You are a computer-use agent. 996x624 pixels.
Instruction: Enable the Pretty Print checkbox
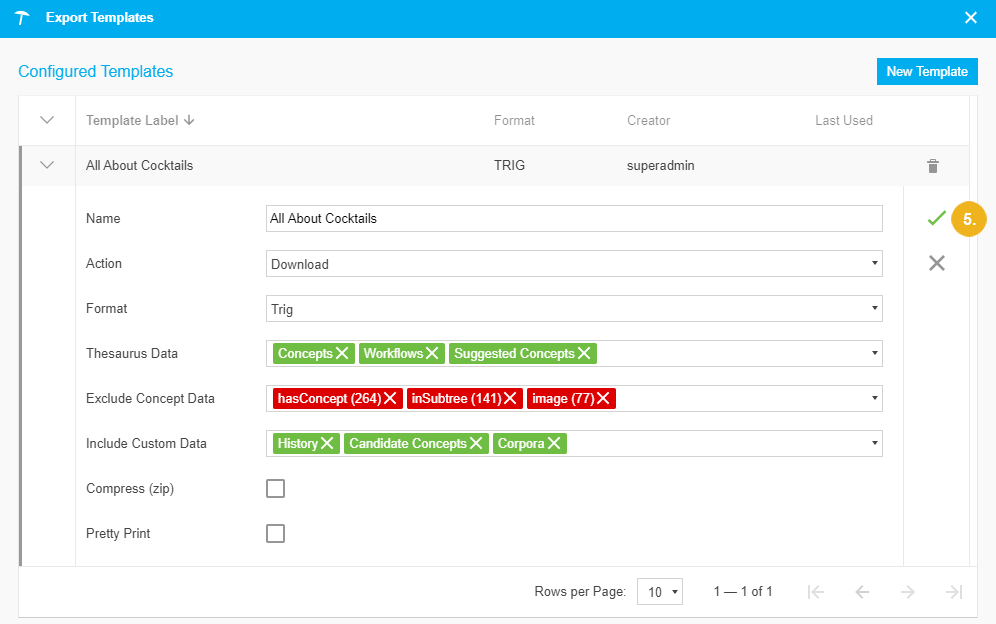click(275, 534)
